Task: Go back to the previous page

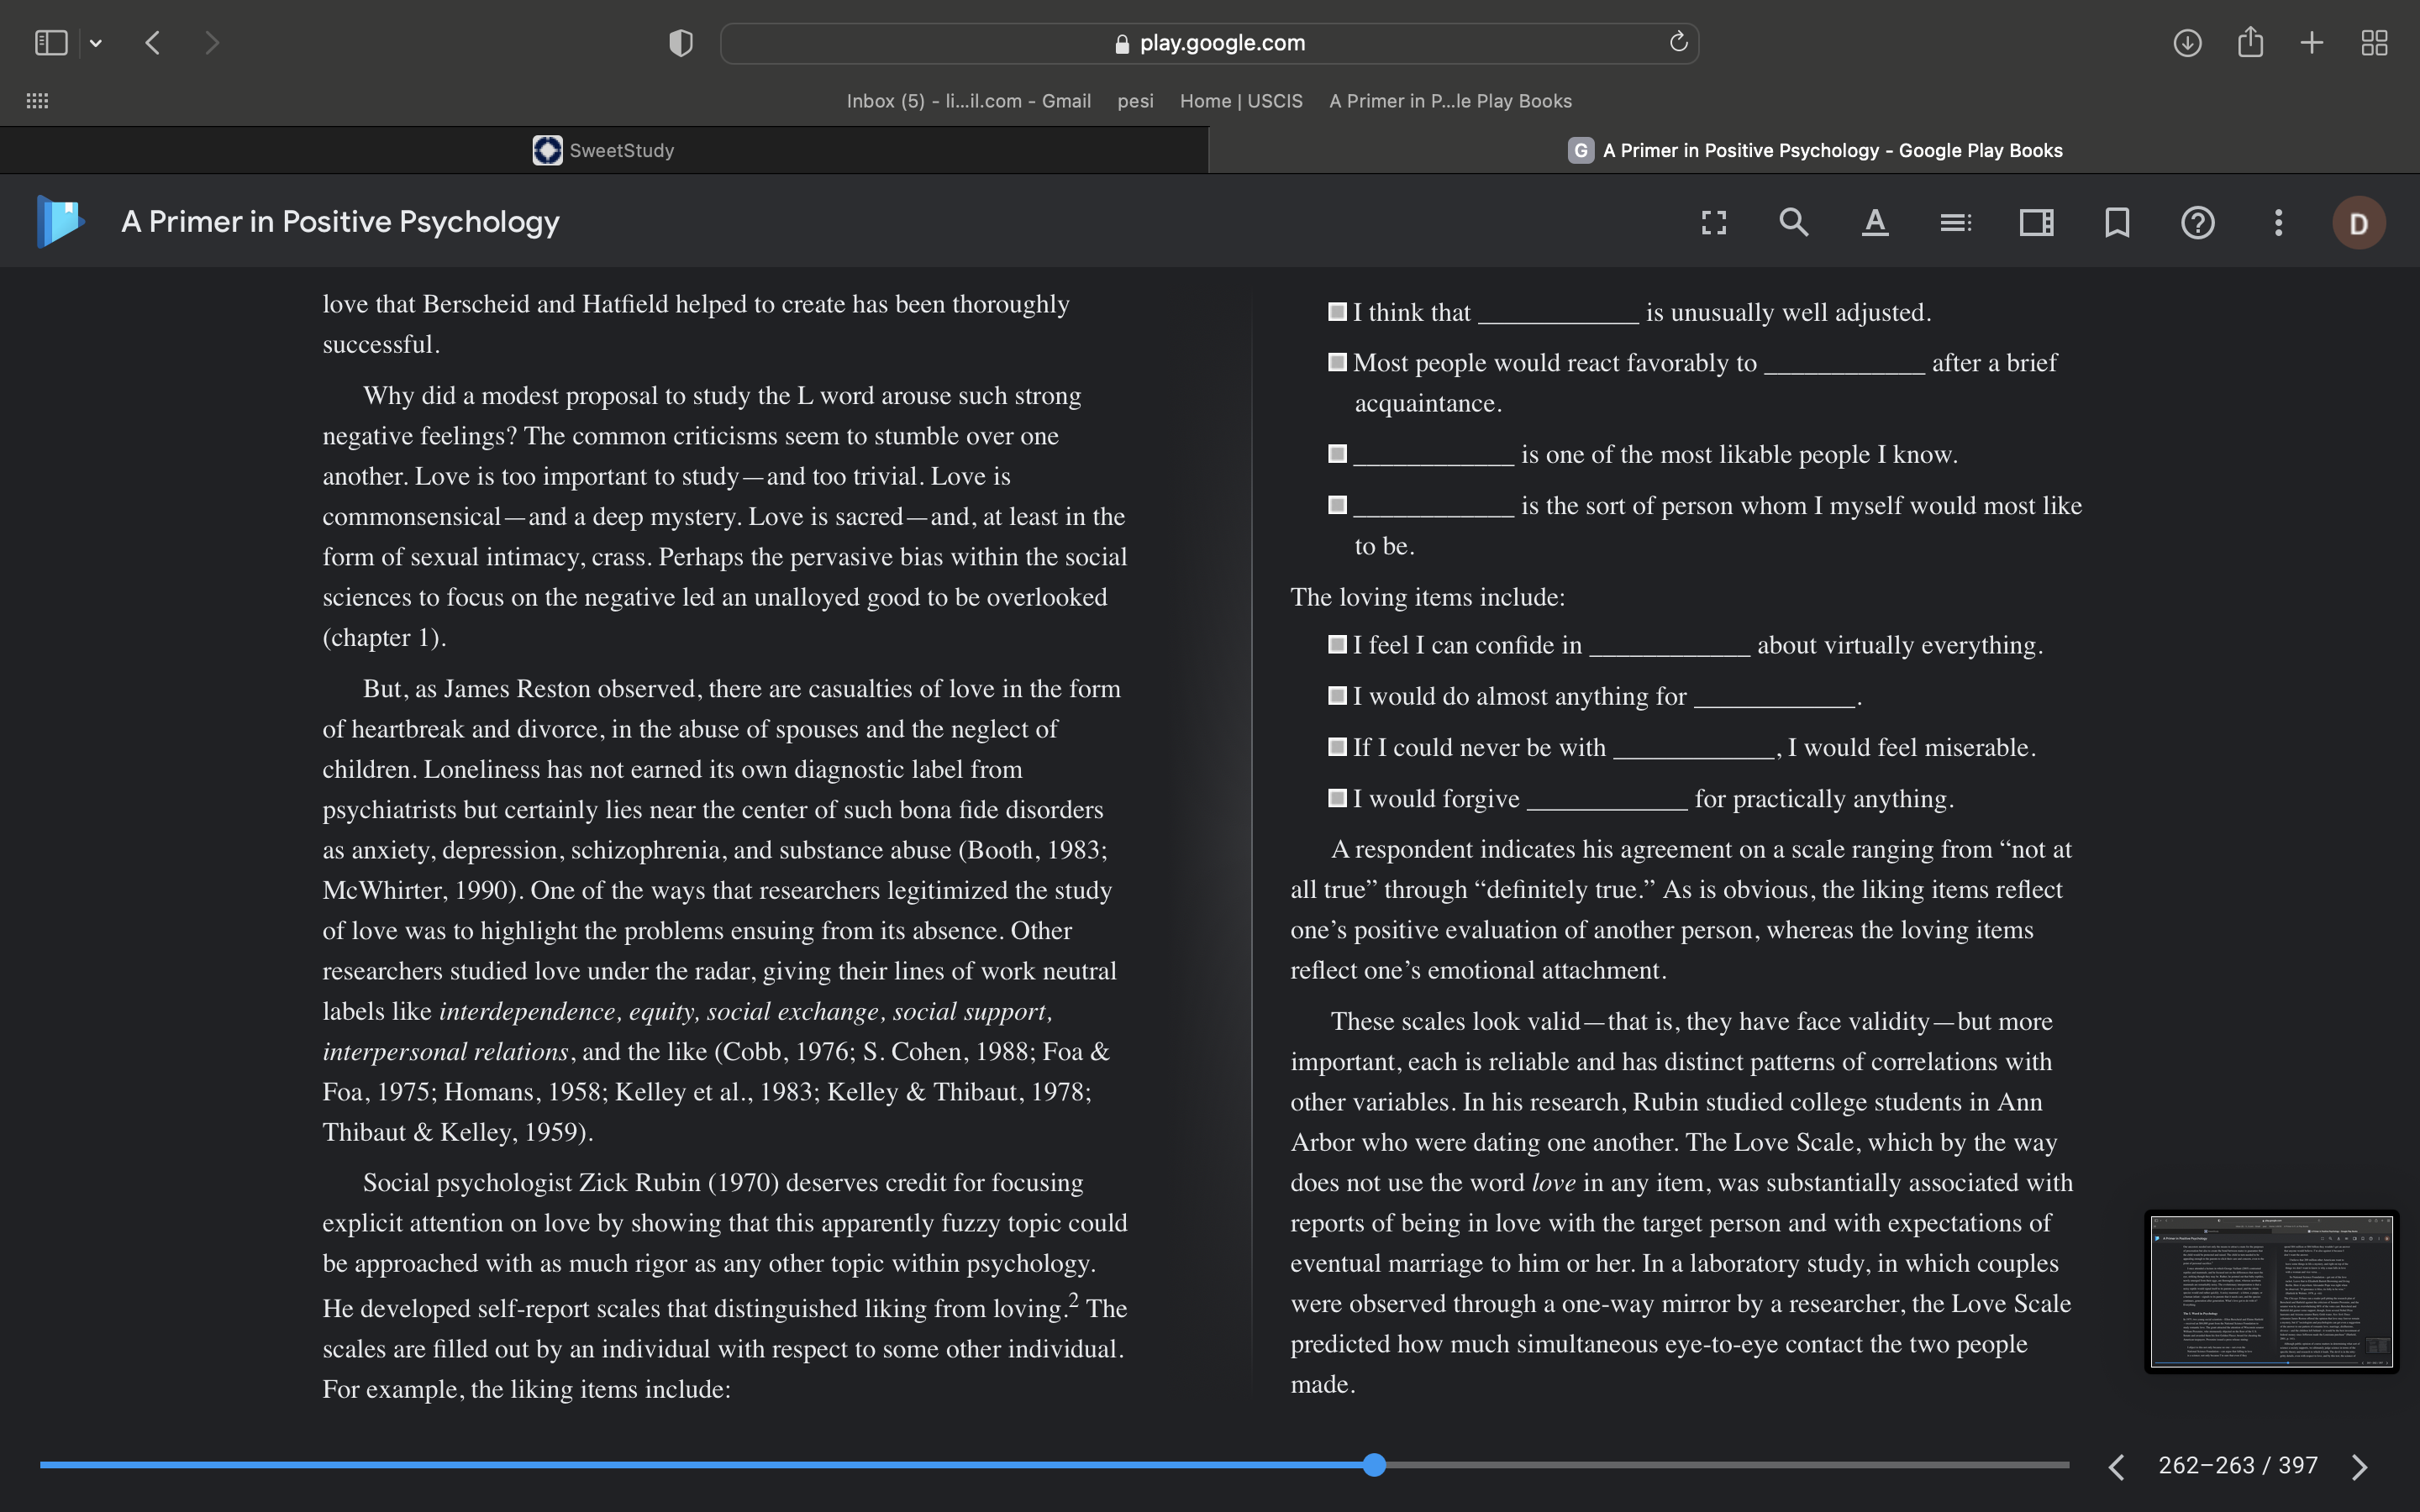Action: [153, 43]
